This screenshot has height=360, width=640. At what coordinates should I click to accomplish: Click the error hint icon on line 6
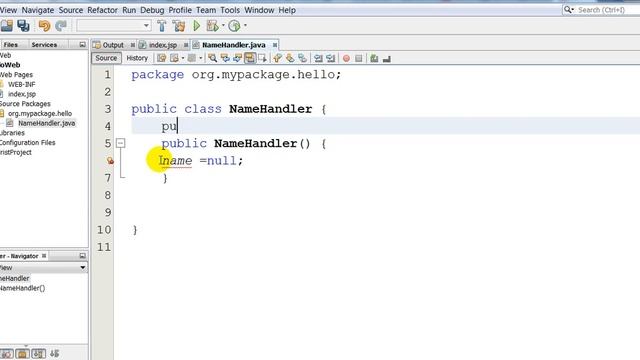point(110,161)
